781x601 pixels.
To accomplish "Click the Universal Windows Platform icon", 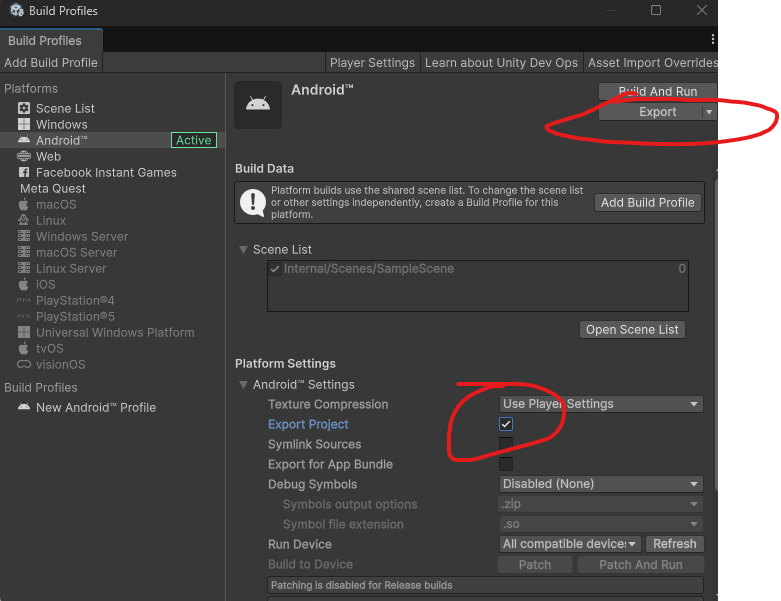I will point(24,332).
